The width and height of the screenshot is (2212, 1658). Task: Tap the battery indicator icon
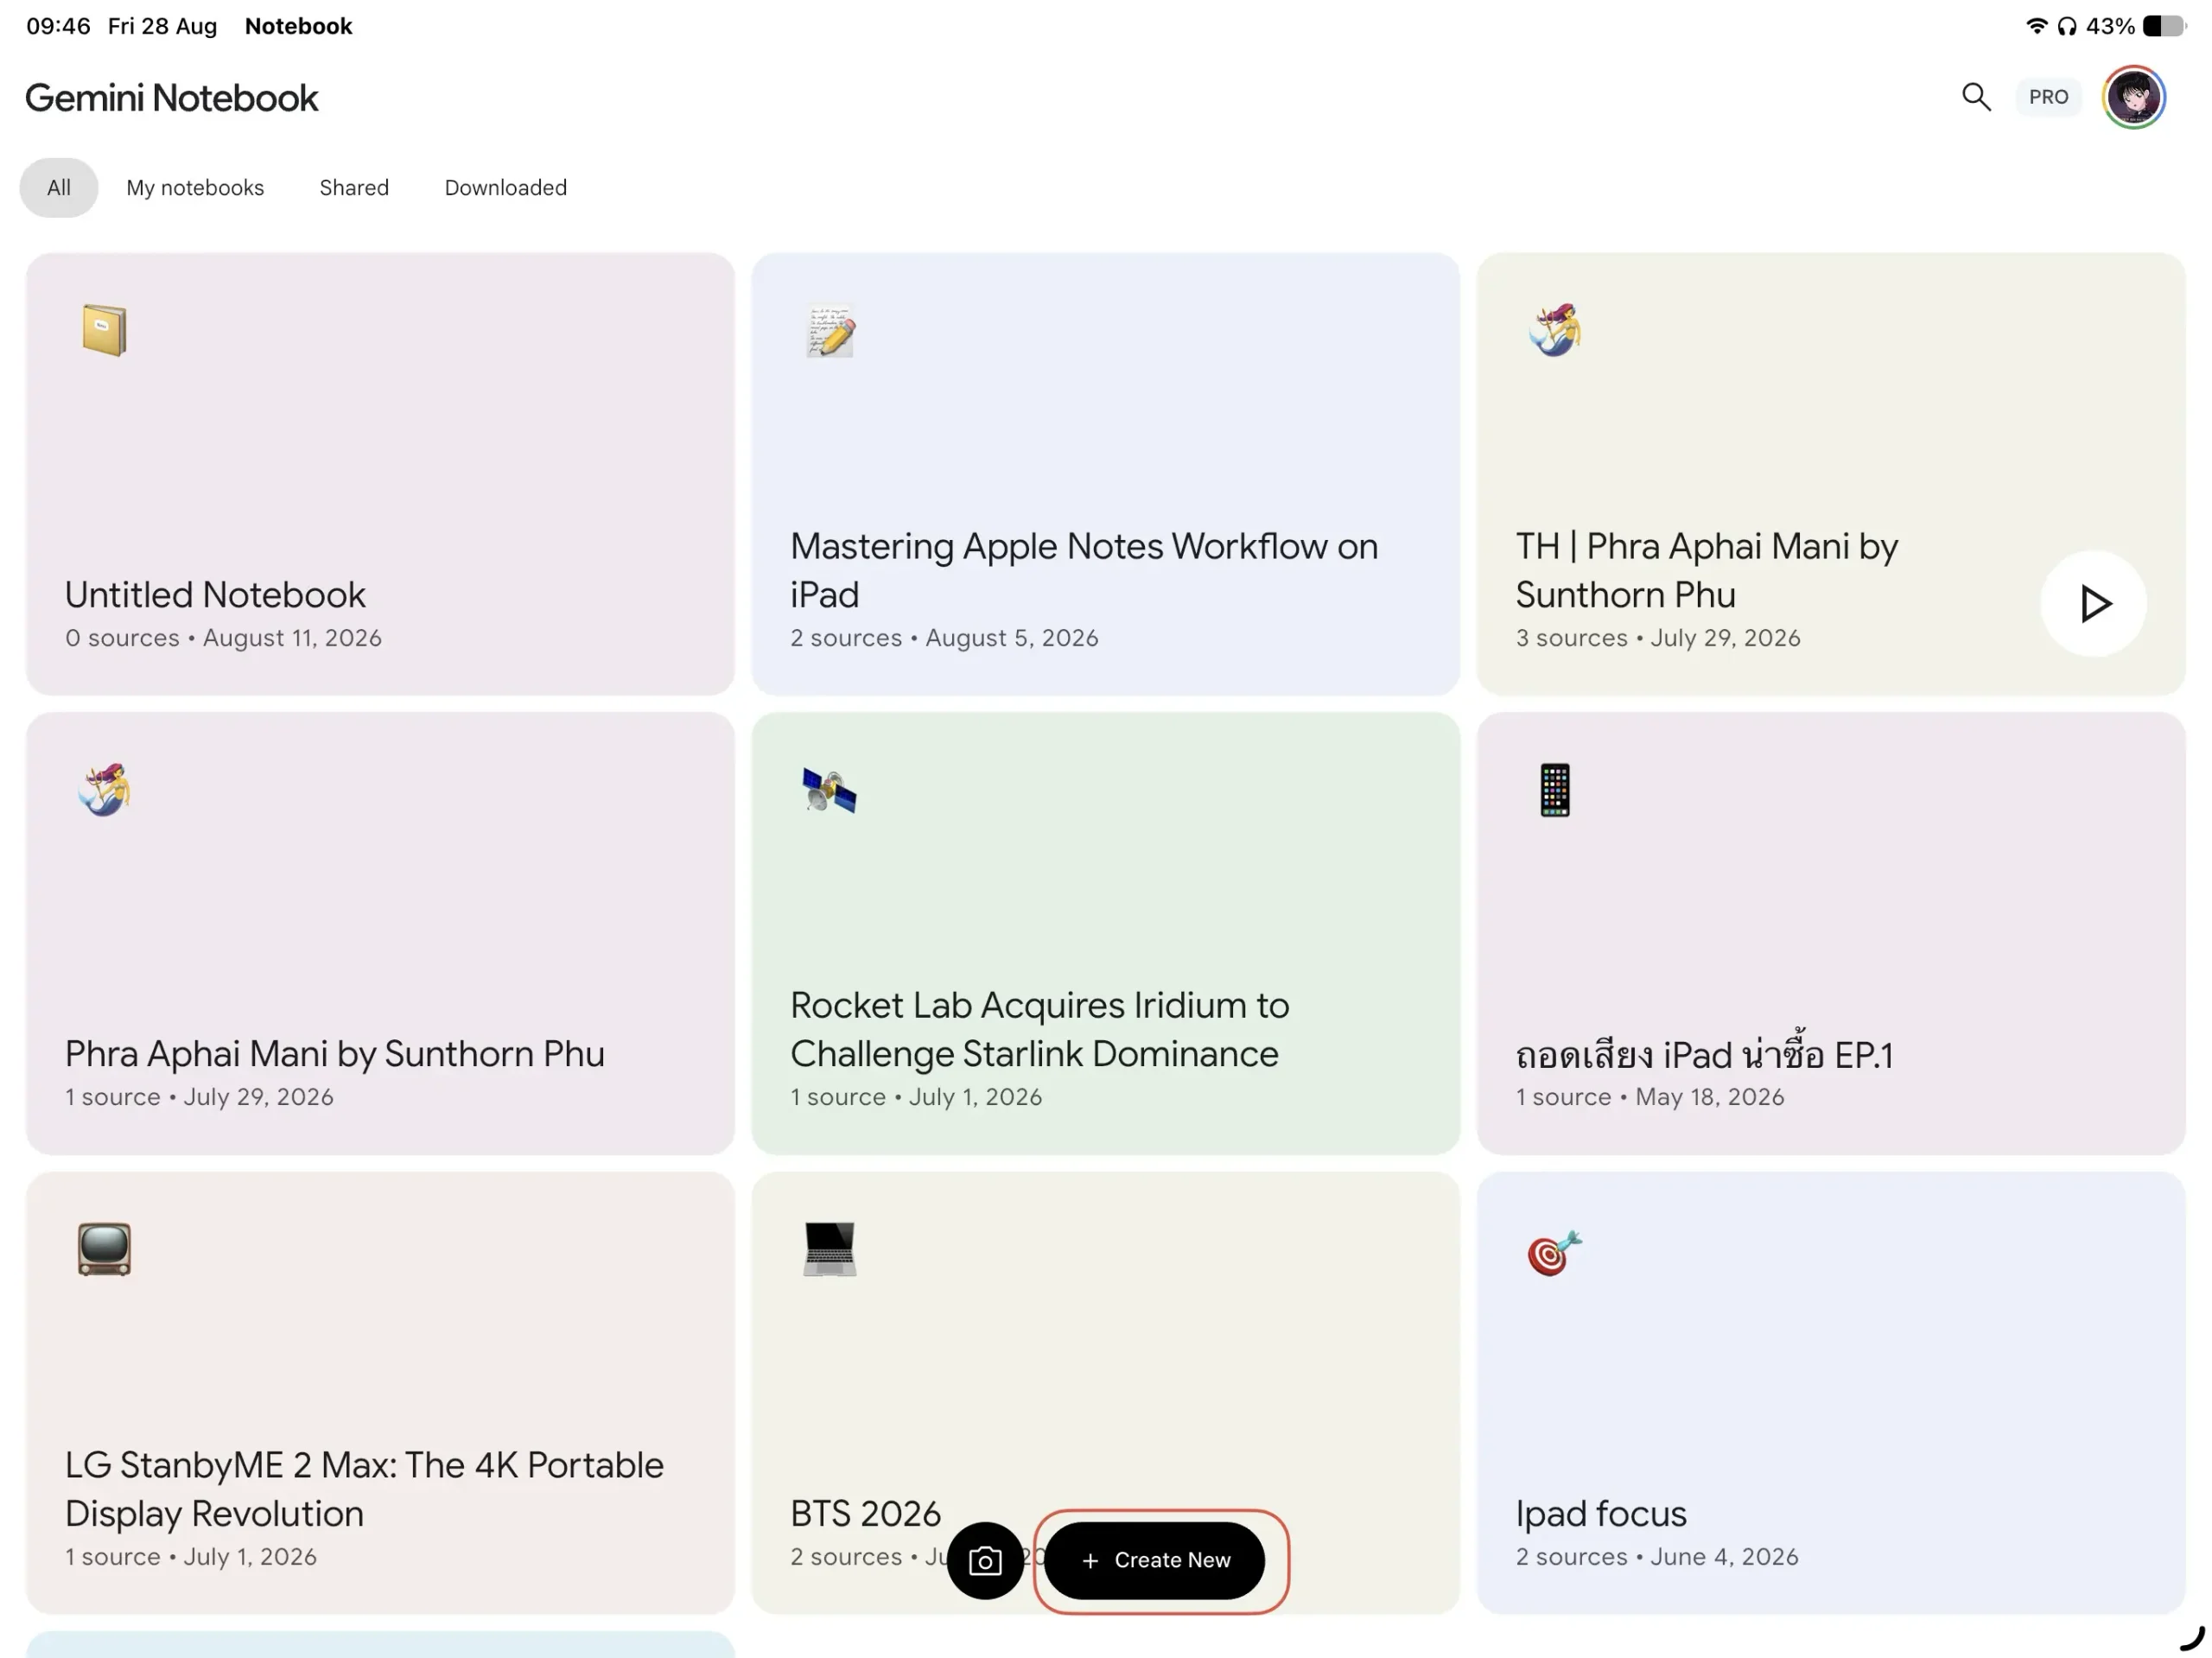click(2164, 26)
